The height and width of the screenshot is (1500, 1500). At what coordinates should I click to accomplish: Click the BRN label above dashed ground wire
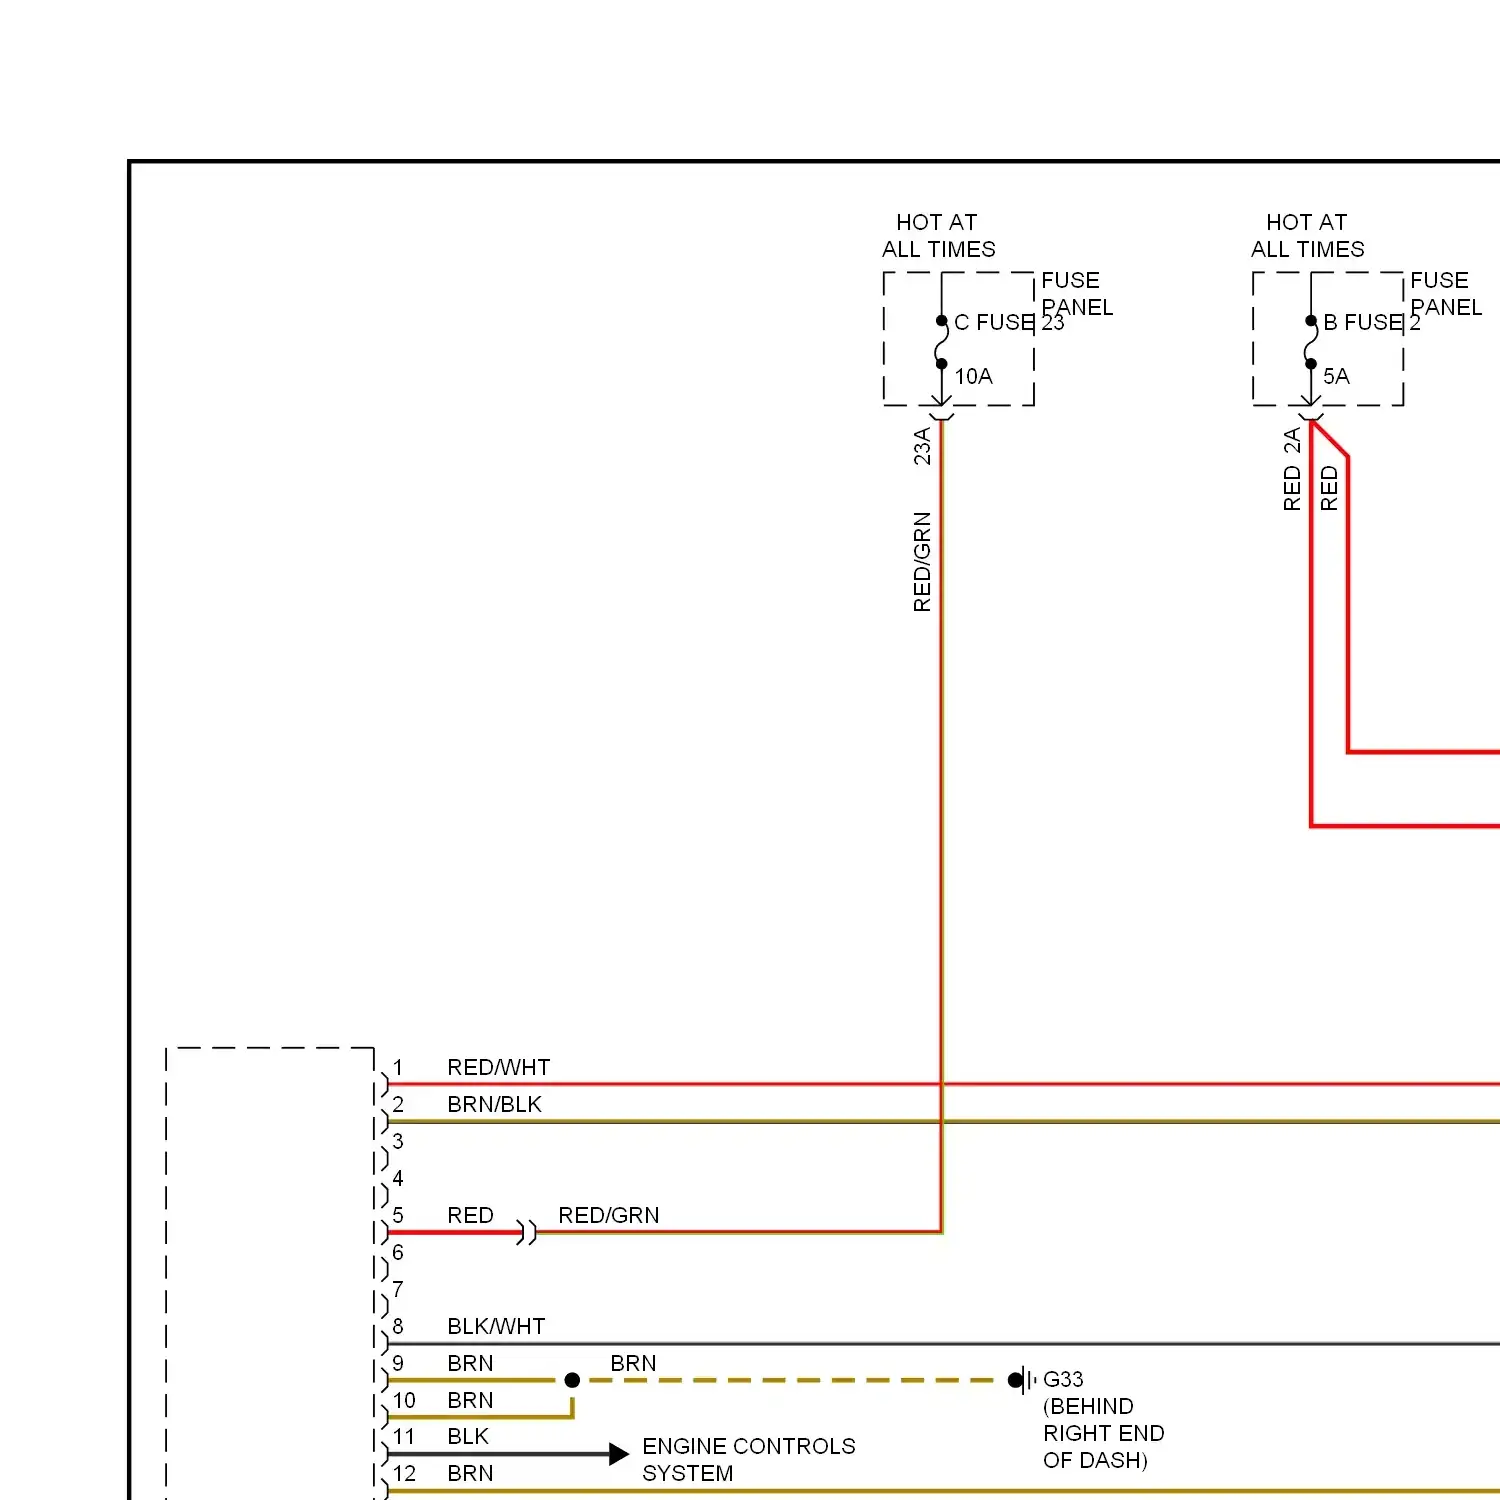[x=633, y=1363]
